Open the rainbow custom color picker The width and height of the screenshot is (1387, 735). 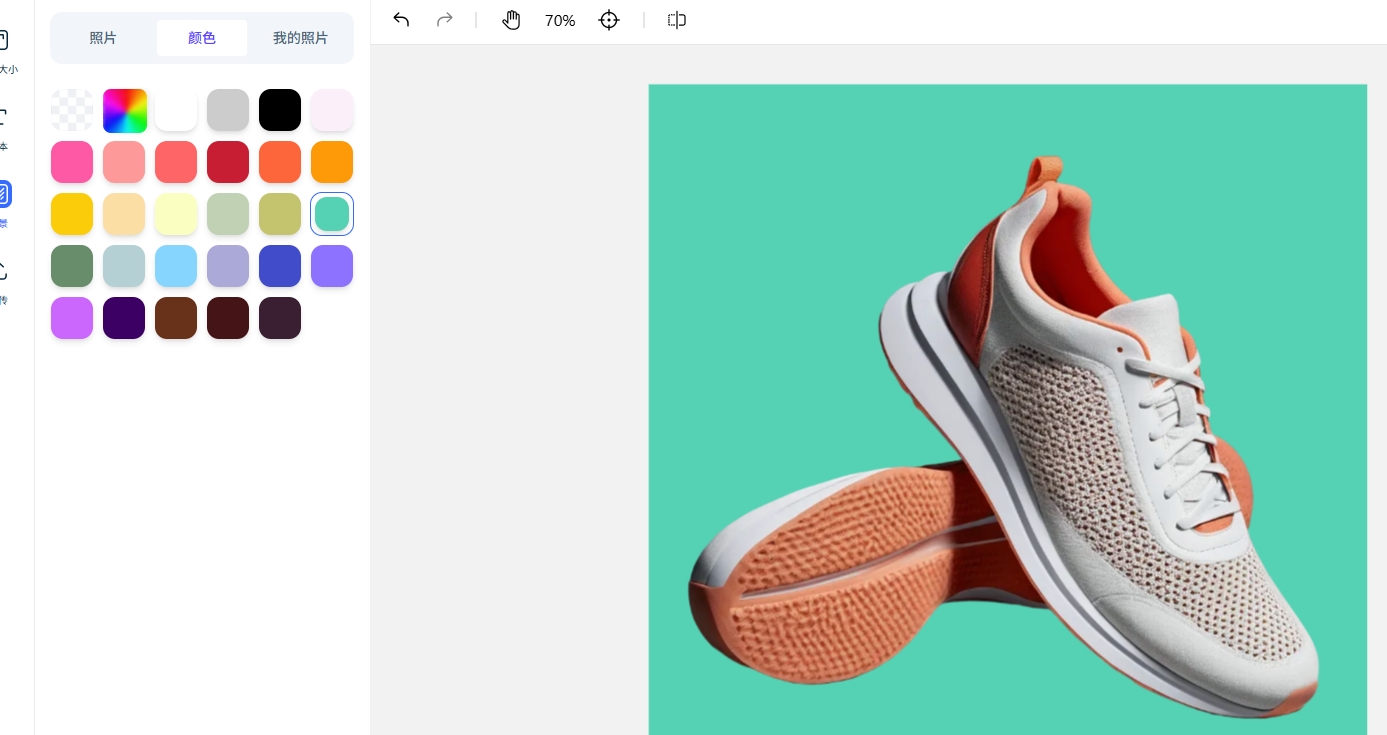point(125,110)
